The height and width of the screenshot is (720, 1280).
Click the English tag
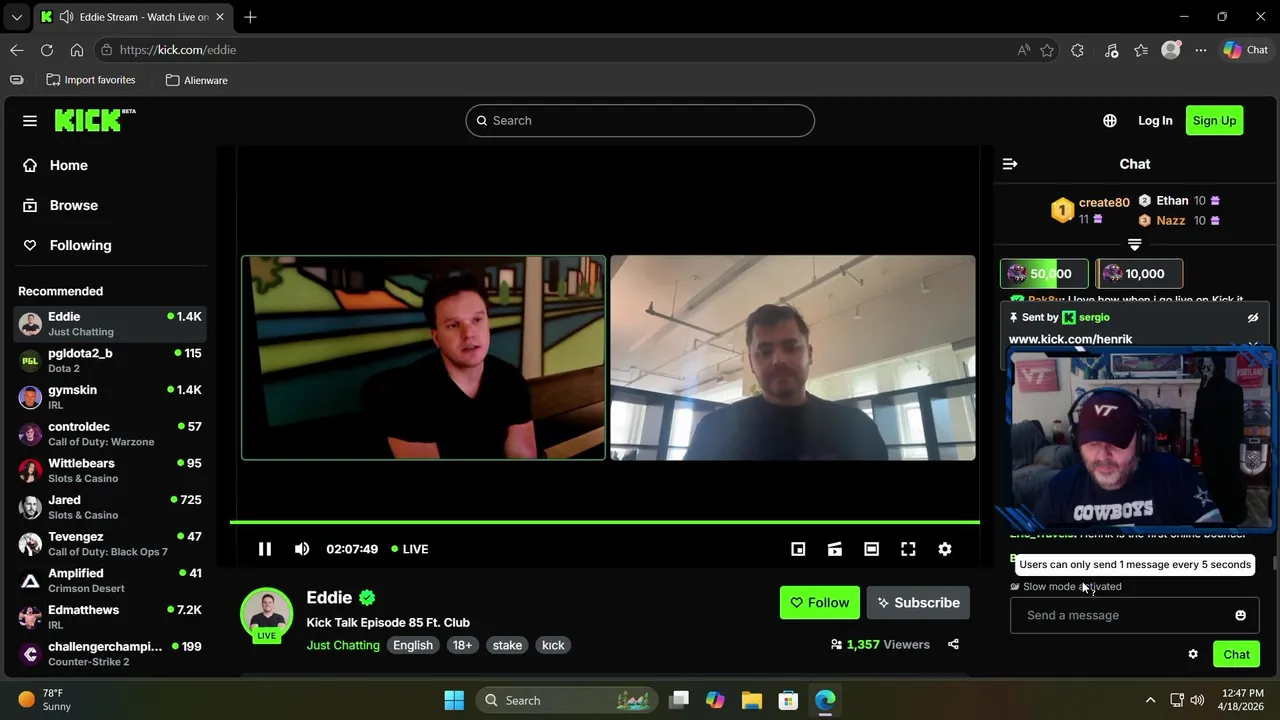pyautogui.click(x=413, y=645)
